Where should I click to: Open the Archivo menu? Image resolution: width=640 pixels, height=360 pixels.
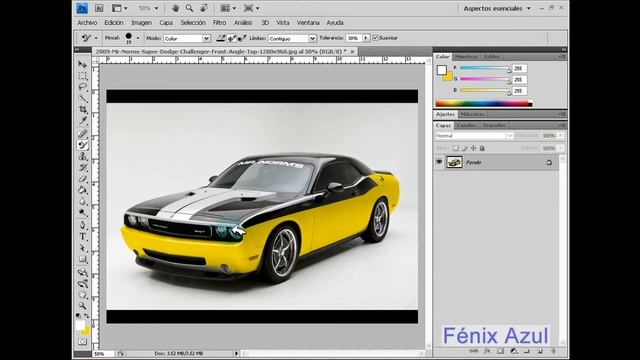pos(87,23)
